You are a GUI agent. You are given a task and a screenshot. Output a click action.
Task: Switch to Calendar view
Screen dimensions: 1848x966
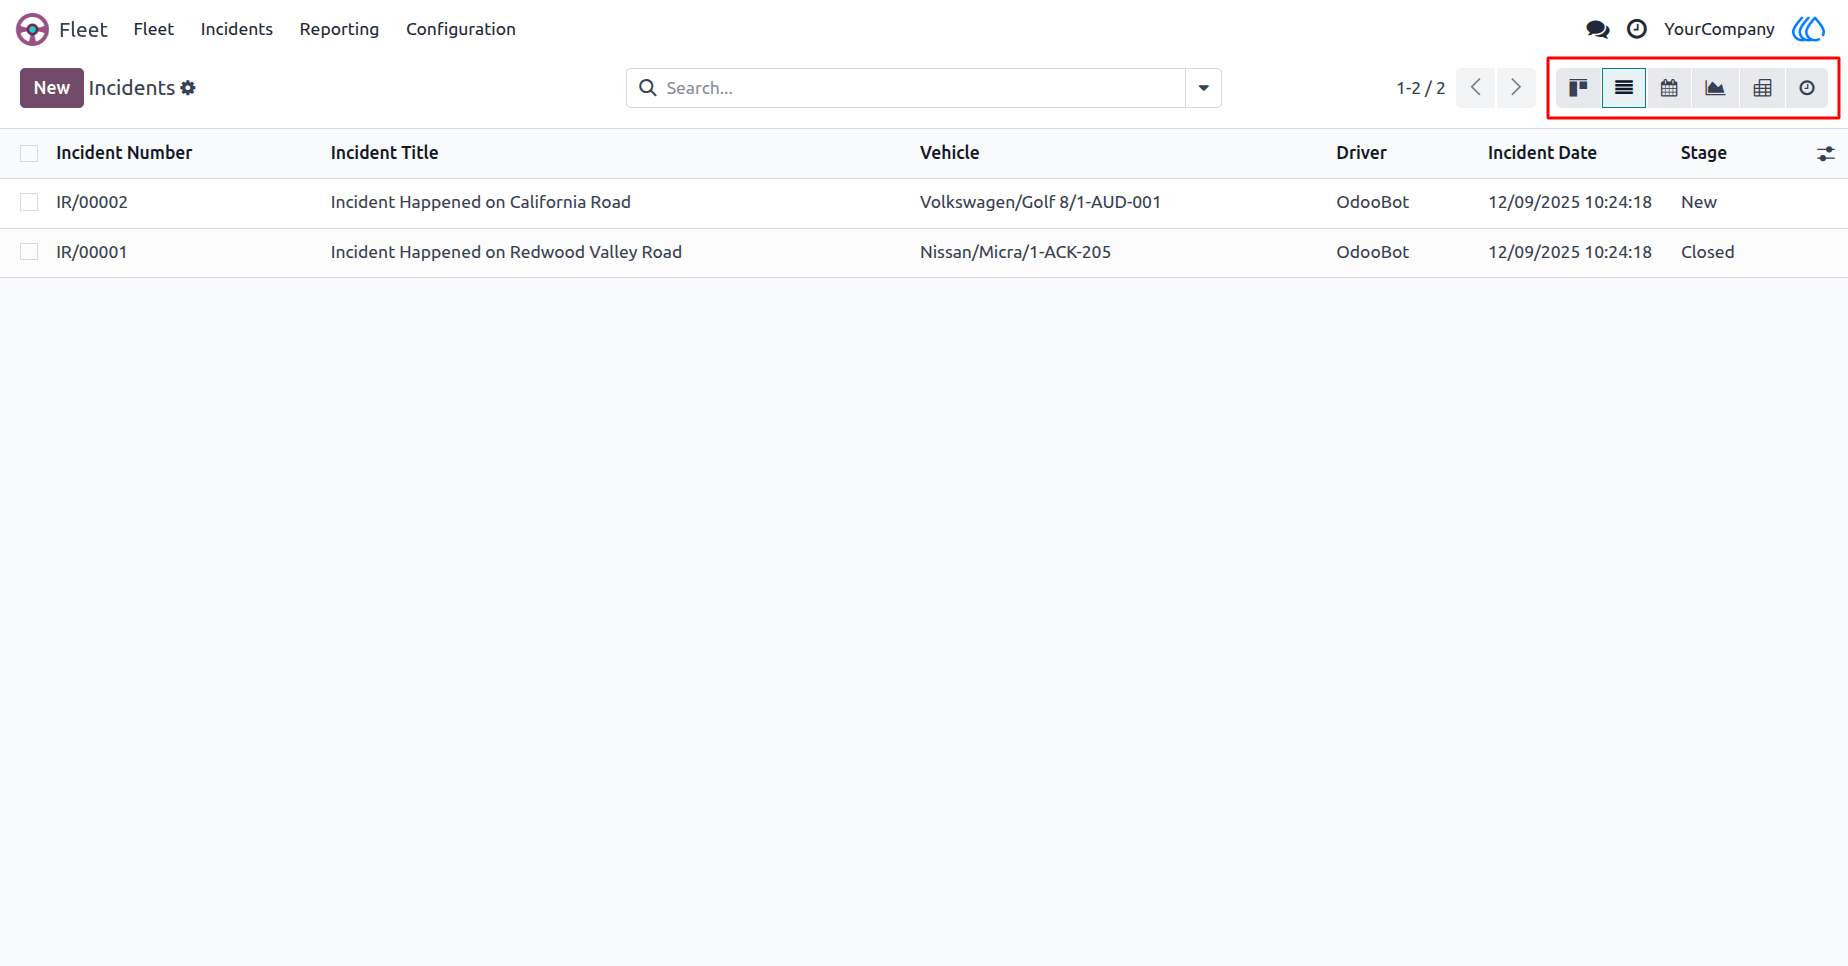click(x=1669, y=88)
